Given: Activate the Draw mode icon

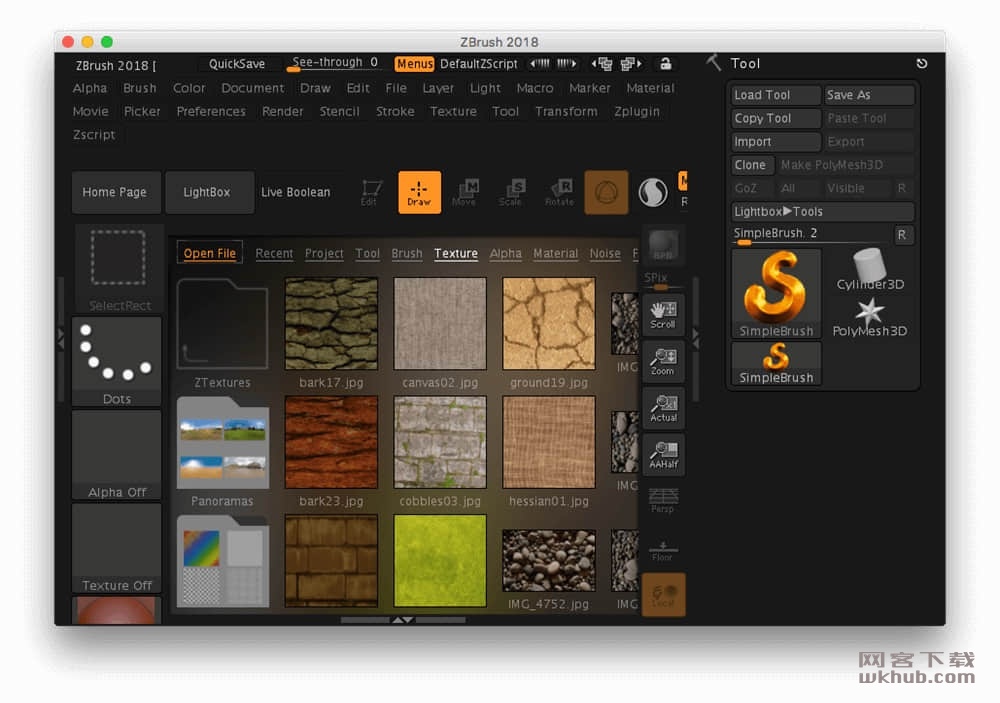Looking at the screenshot, I should coord(419,192).
